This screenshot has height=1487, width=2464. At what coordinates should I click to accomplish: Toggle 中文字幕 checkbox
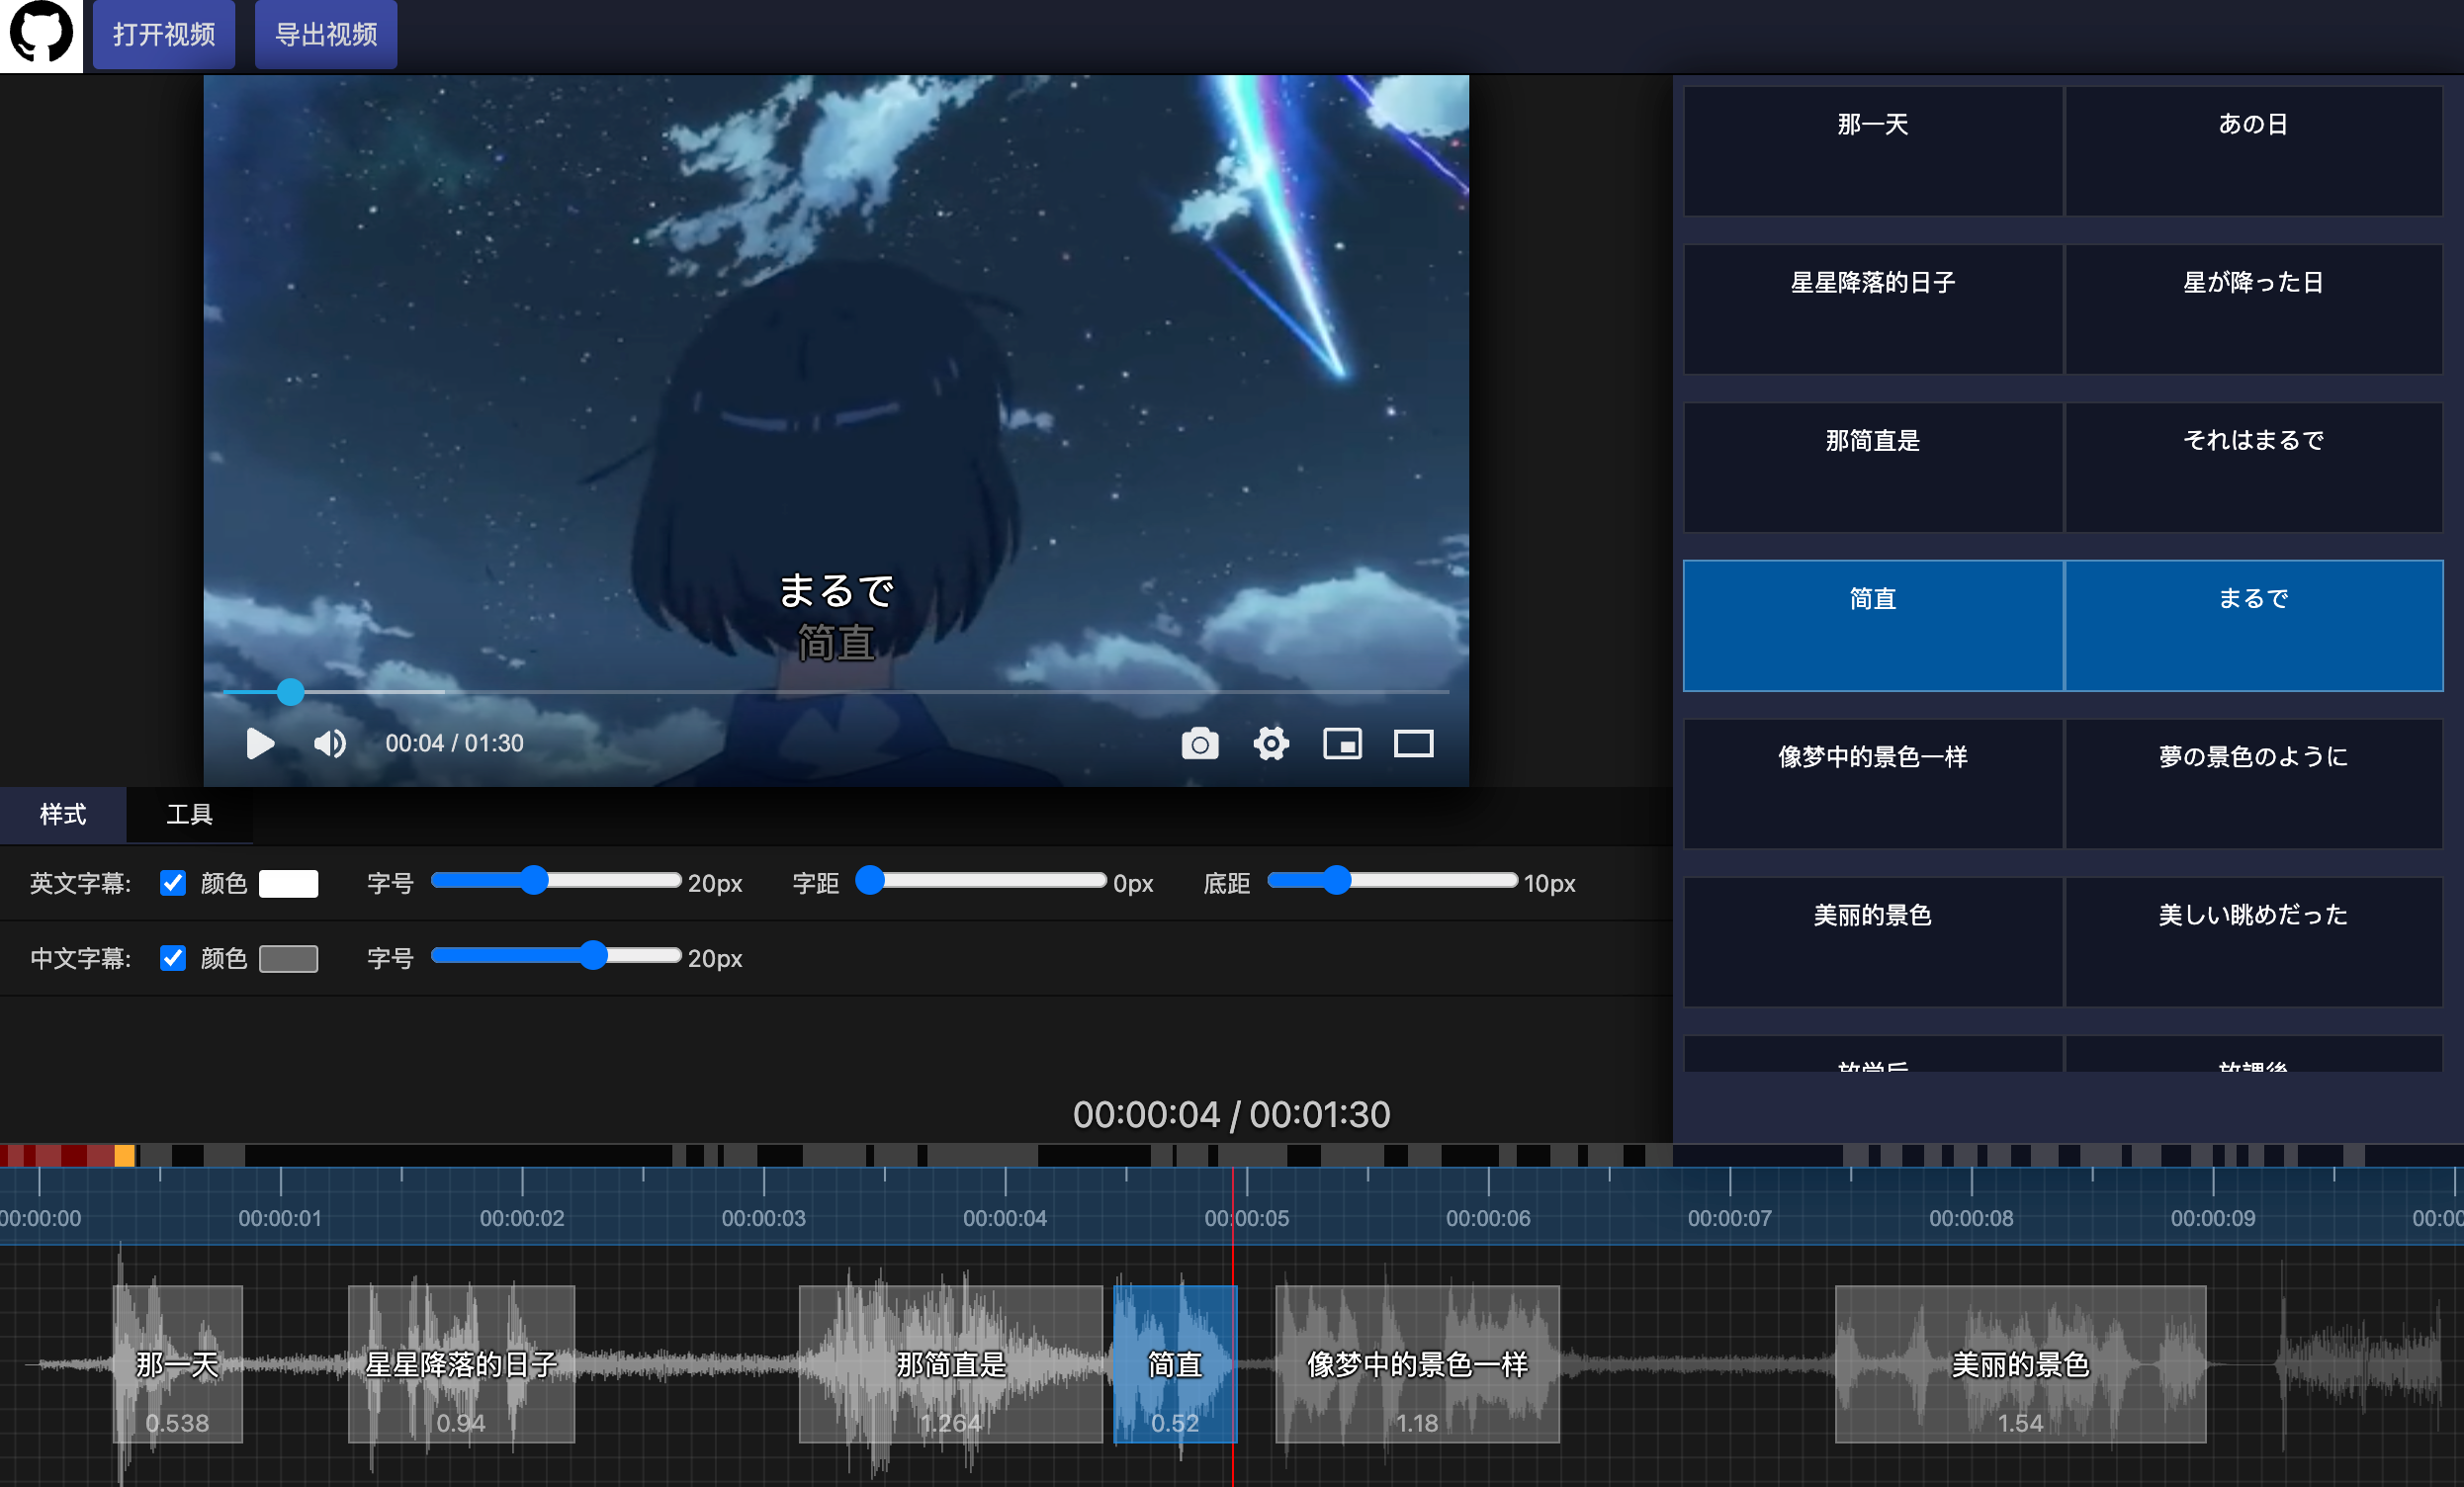tap(173, 957)
